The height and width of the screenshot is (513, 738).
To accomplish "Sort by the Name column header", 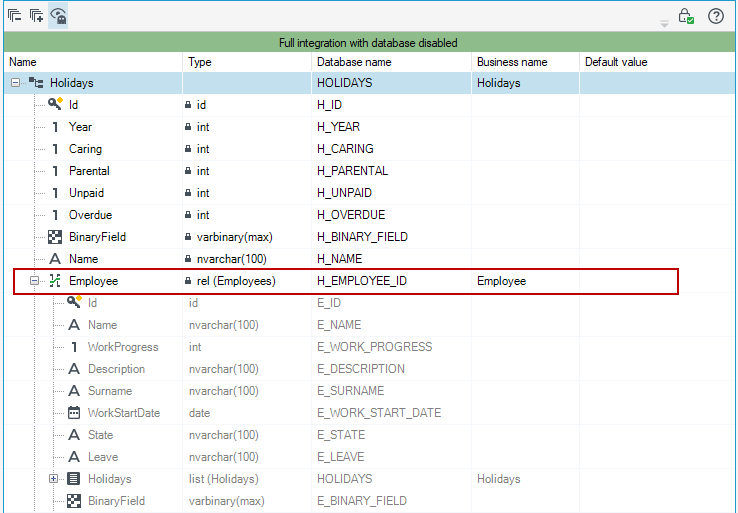I will [93, 62].
